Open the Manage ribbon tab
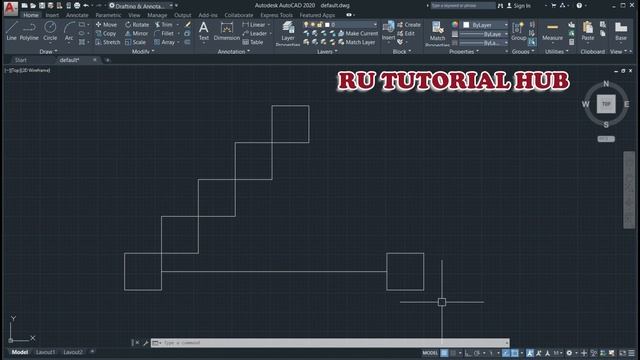 157,15
